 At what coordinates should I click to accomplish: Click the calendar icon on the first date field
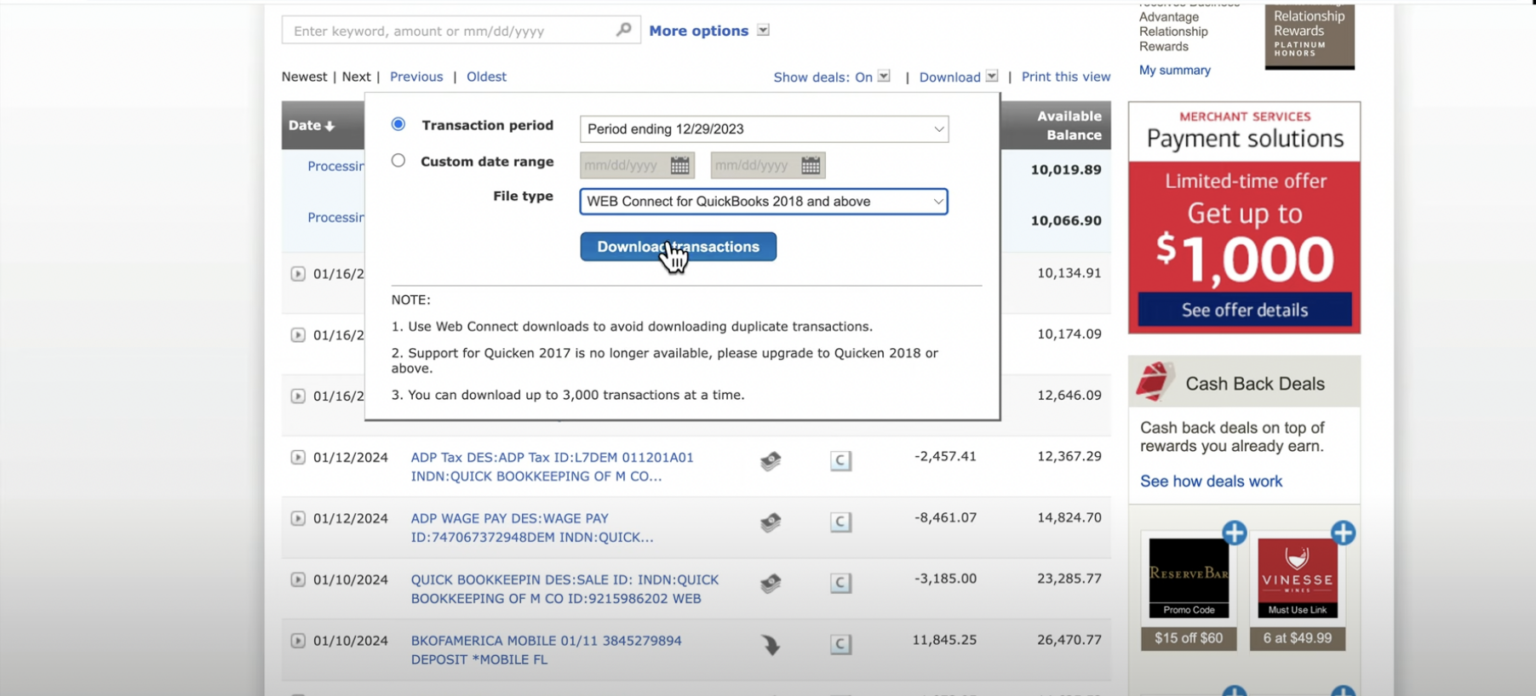(x=682, y=164)
